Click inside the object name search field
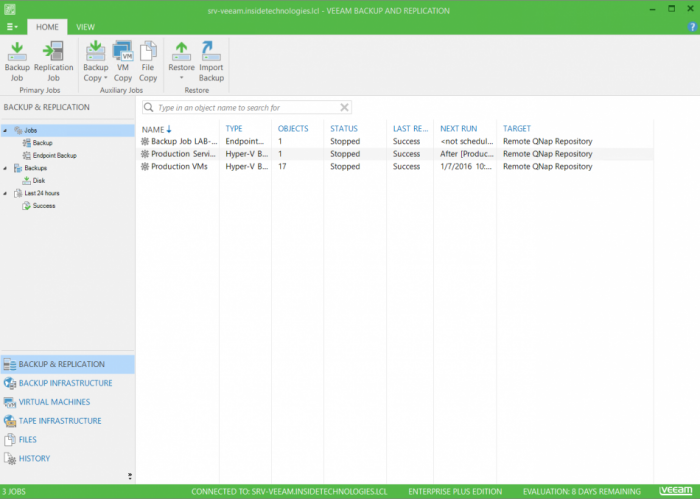 coord(247,108)
